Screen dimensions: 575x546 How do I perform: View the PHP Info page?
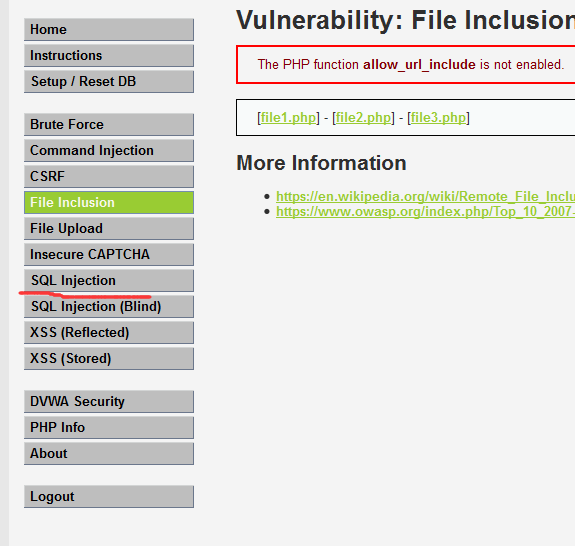click(x=109, y=428)
